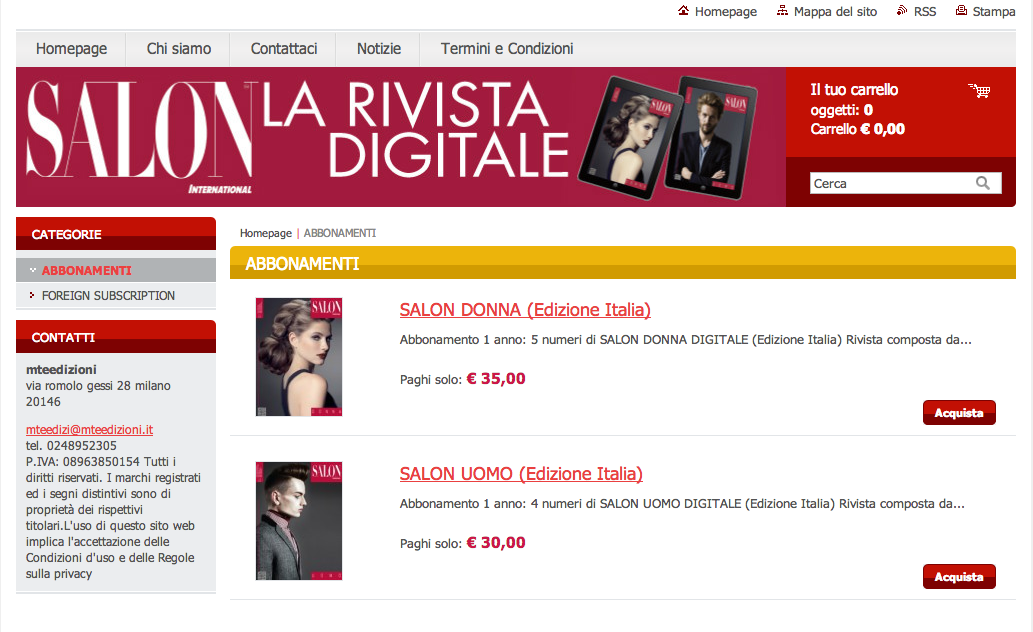Click the SALON UOMO cover thumbnail
This screenshot has width=1033, height=632.
click(299, 521)
